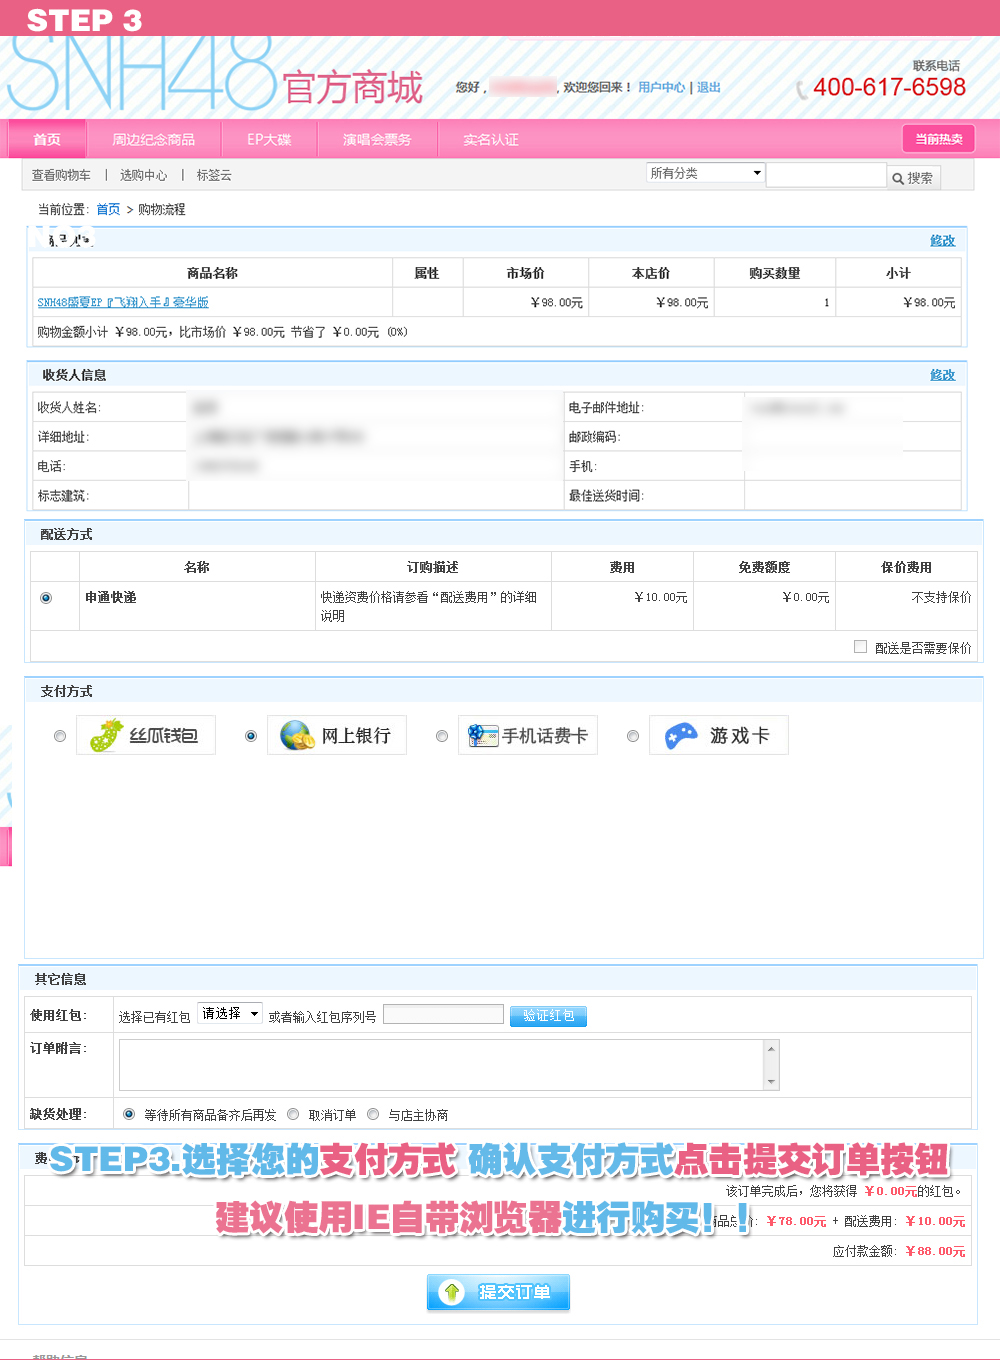Select the 申通快递 shipping radio button
This screenshot has height=1360, width=1000.
click(46, 598)
